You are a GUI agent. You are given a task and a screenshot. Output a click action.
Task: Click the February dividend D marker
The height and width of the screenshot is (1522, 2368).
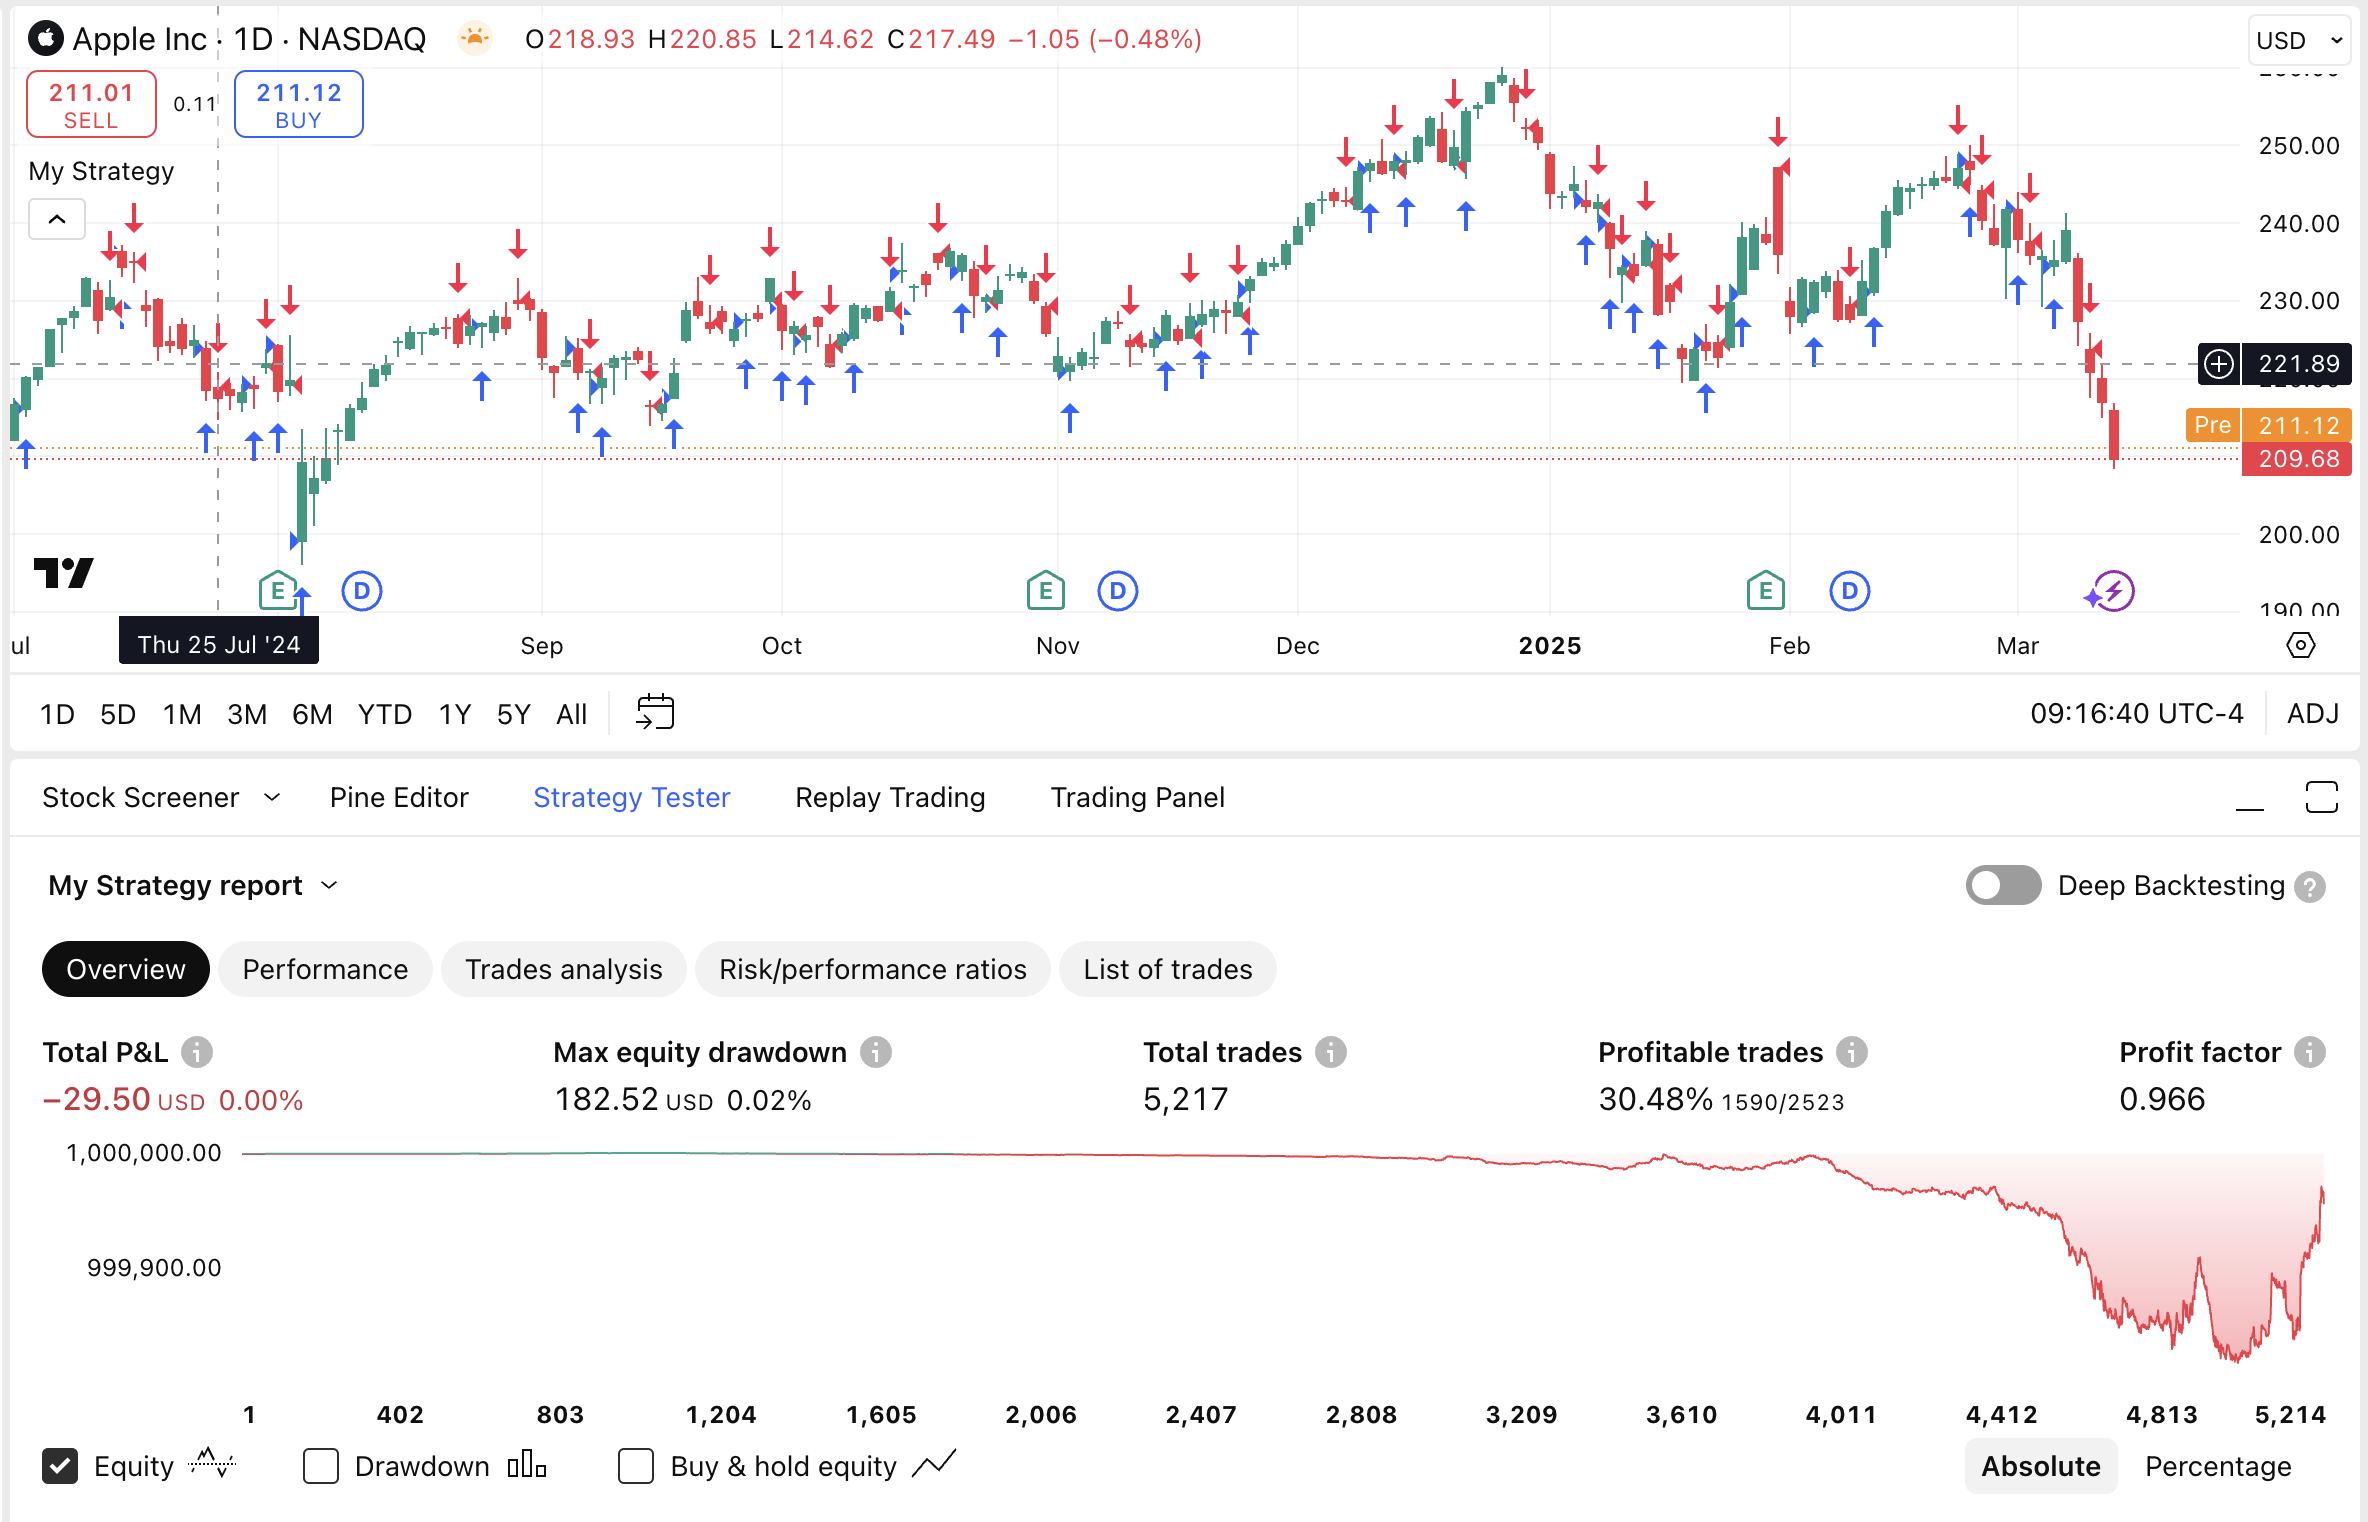pos(1849,591)
